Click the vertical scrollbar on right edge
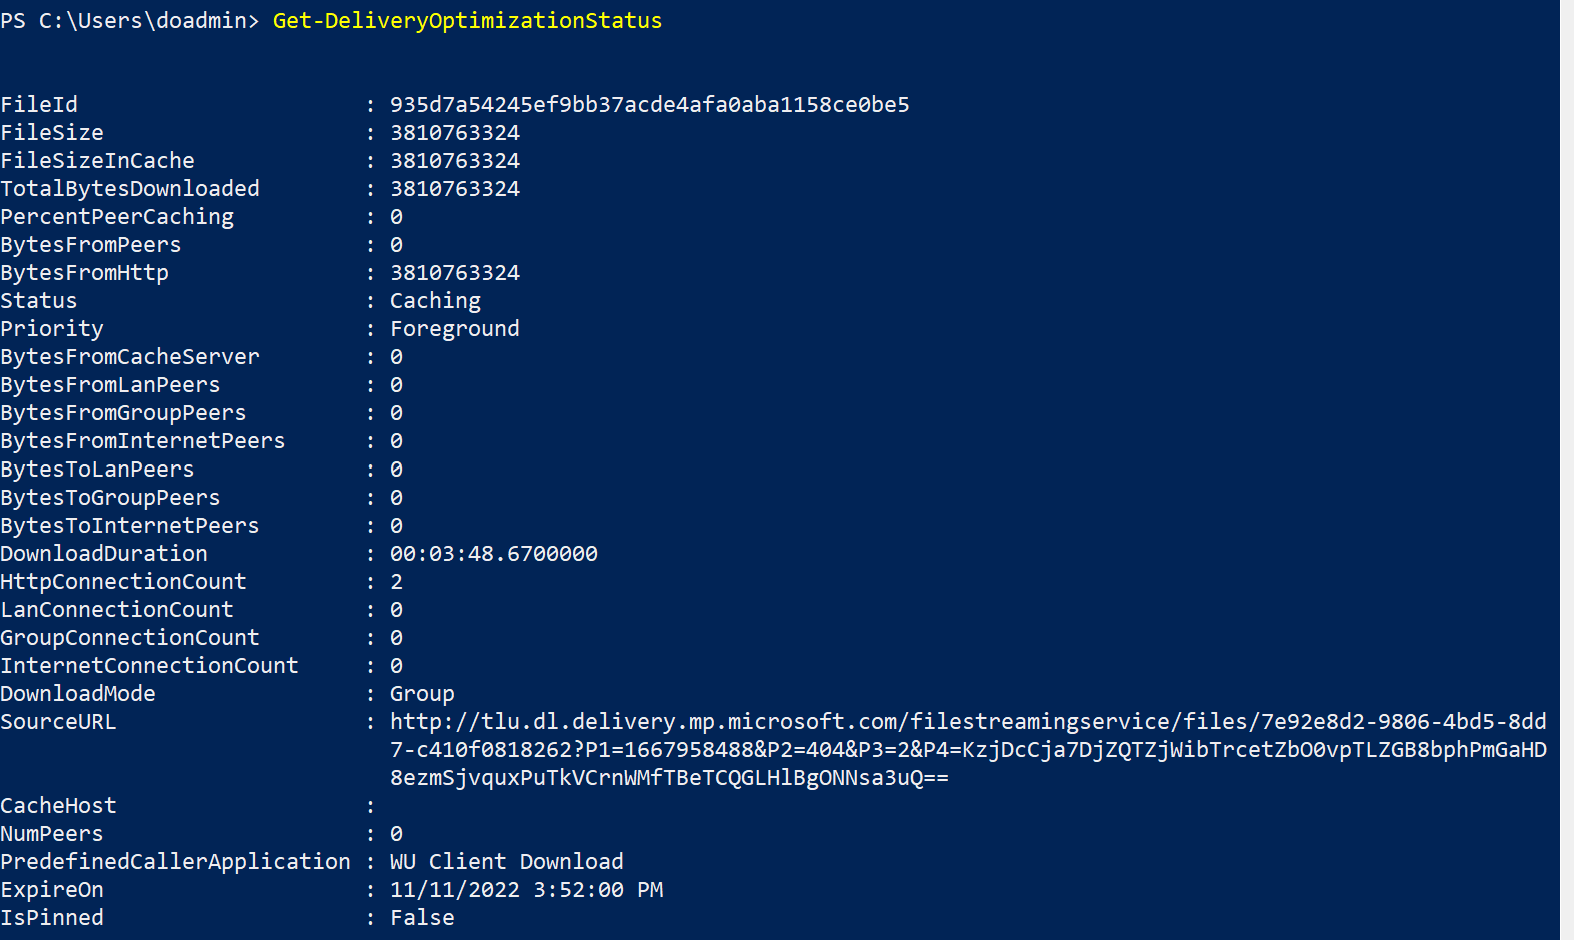This screenshot has height=940, width=1574. click(1567, 470)
